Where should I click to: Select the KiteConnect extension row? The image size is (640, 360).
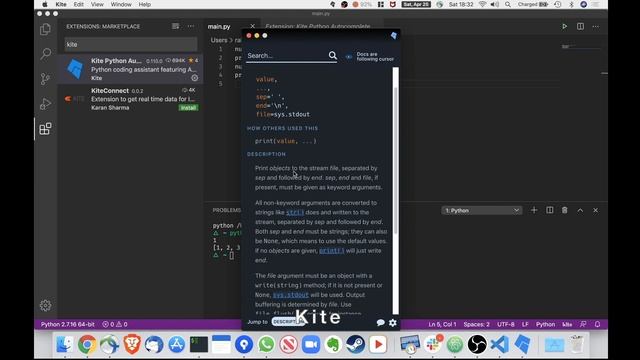[131, 99]
